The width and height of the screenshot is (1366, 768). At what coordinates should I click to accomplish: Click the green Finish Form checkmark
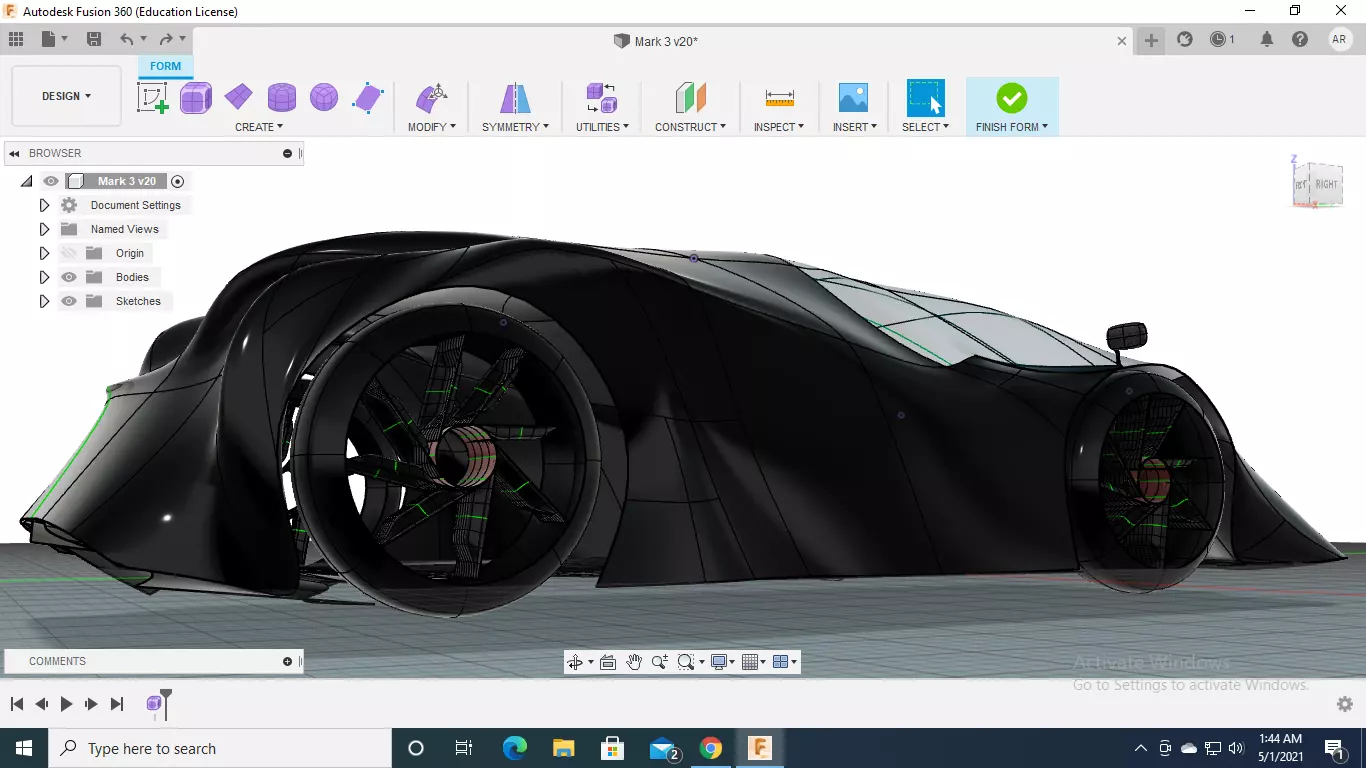1011,98
